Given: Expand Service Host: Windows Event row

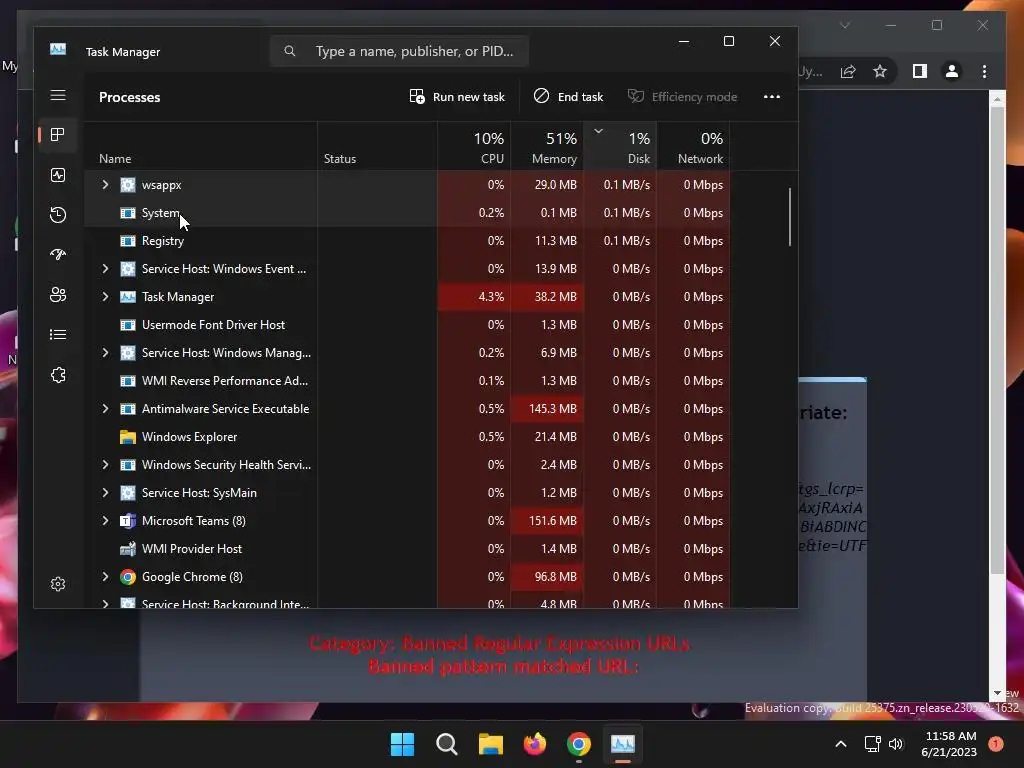Looking at the screenshot, I should pyautogui.click(x=105, y=268).
